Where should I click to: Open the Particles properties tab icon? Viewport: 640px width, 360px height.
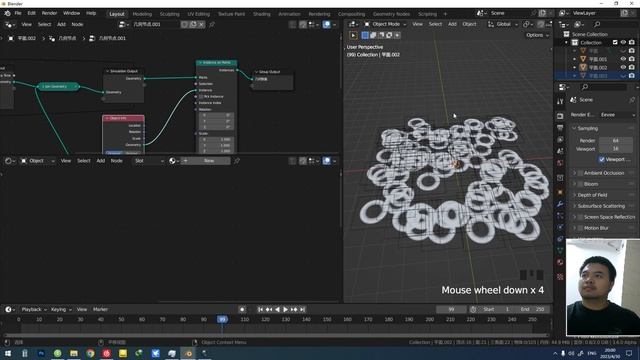(x=560, y=216)
